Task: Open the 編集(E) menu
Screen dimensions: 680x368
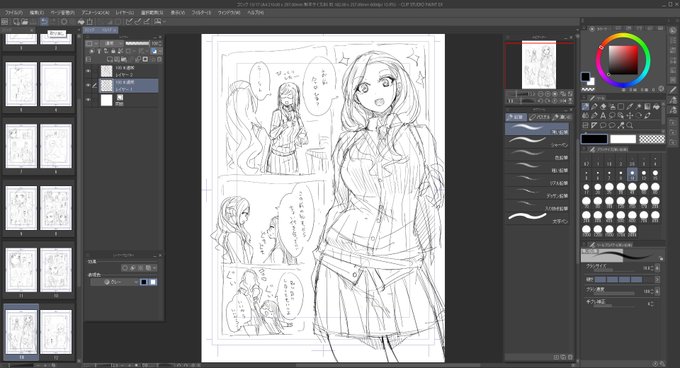Action: pyautogui.click(x=37, y=13)
